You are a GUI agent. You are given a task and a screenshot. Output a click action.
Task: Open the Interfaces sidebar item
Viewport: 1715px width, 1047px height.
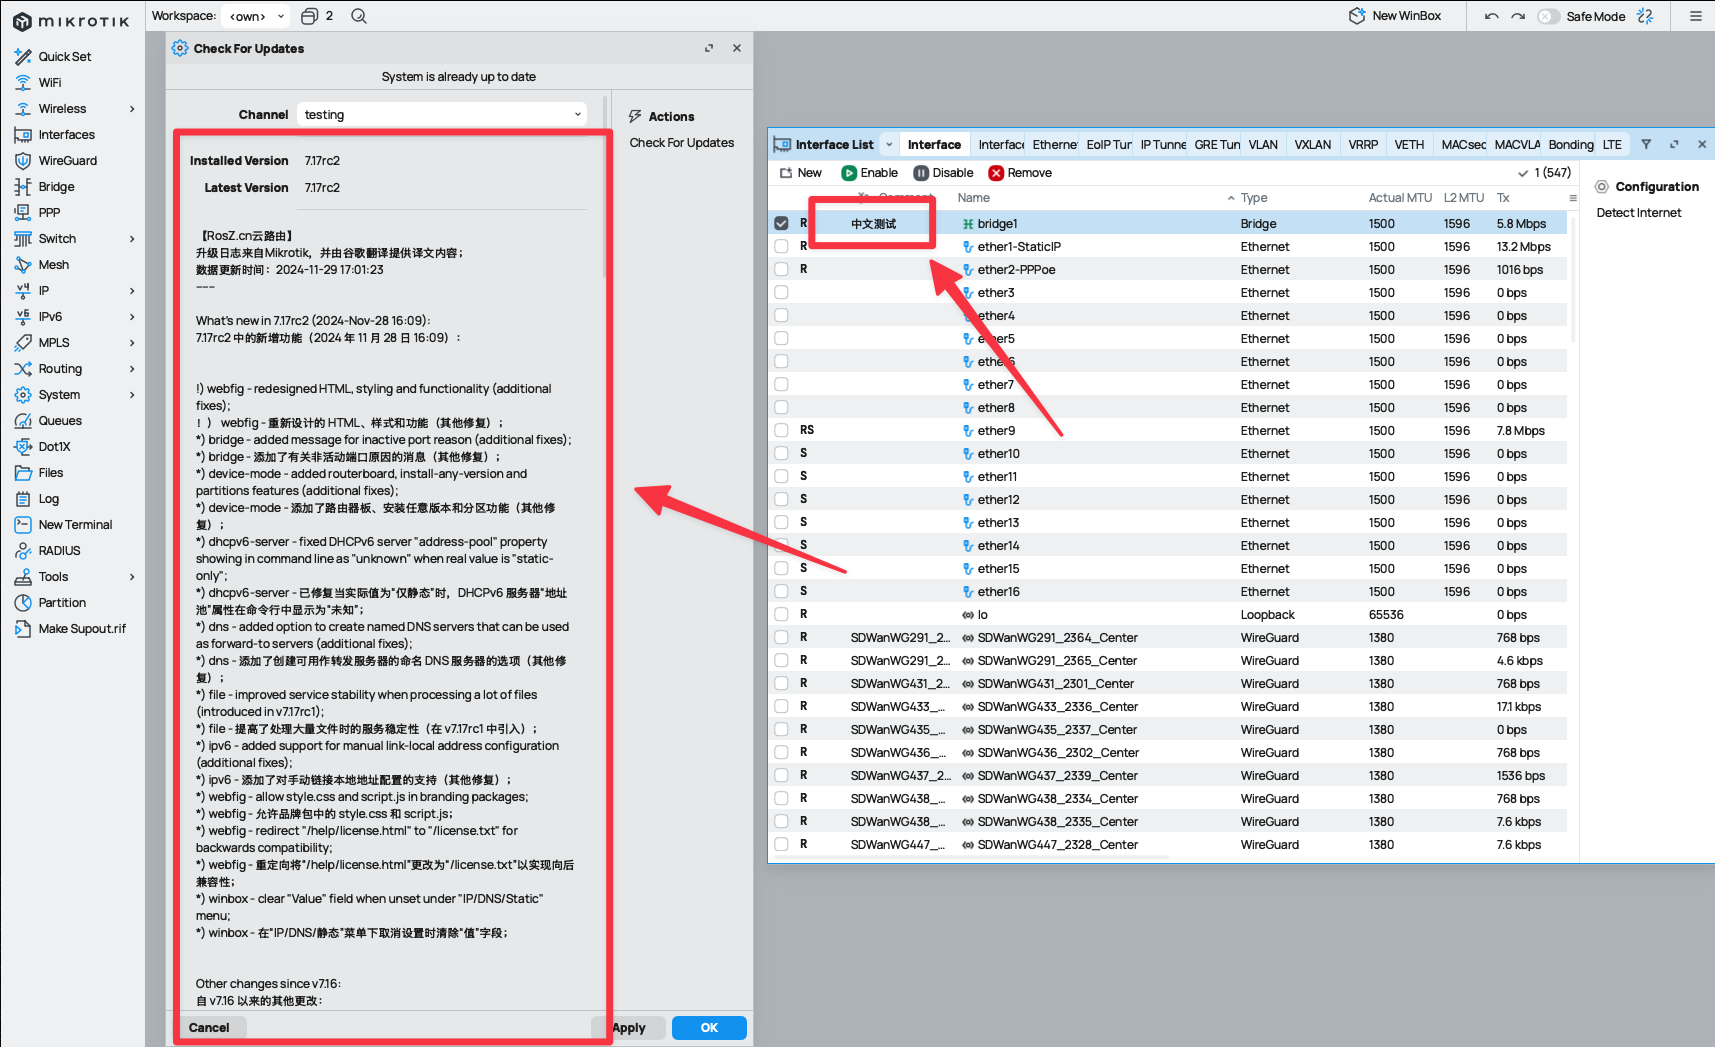(66, 135)
